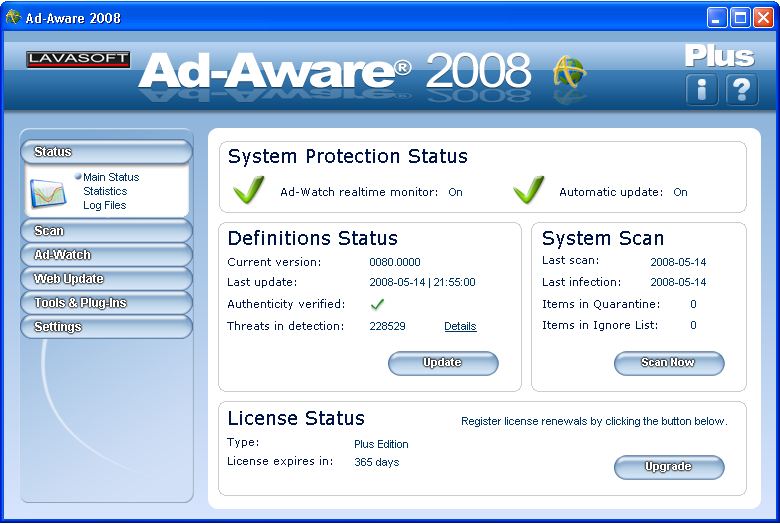Minimize the Ad-Aware 2008 window
Screen dimensions: 780x524
716,18
